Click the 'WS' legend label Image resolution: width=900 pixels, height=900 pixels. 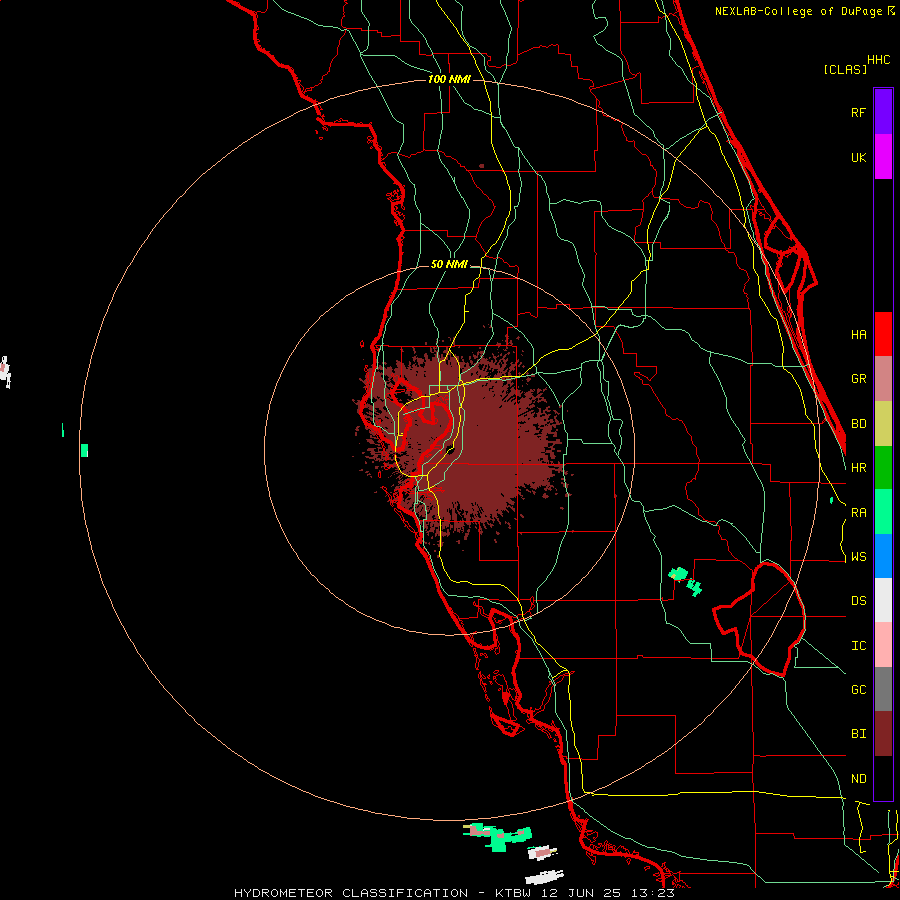click(x=859, y=557)
